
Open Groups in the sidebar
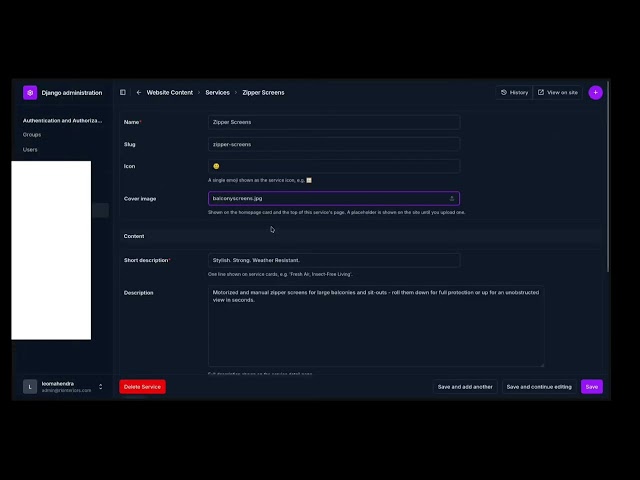(32, 135)
